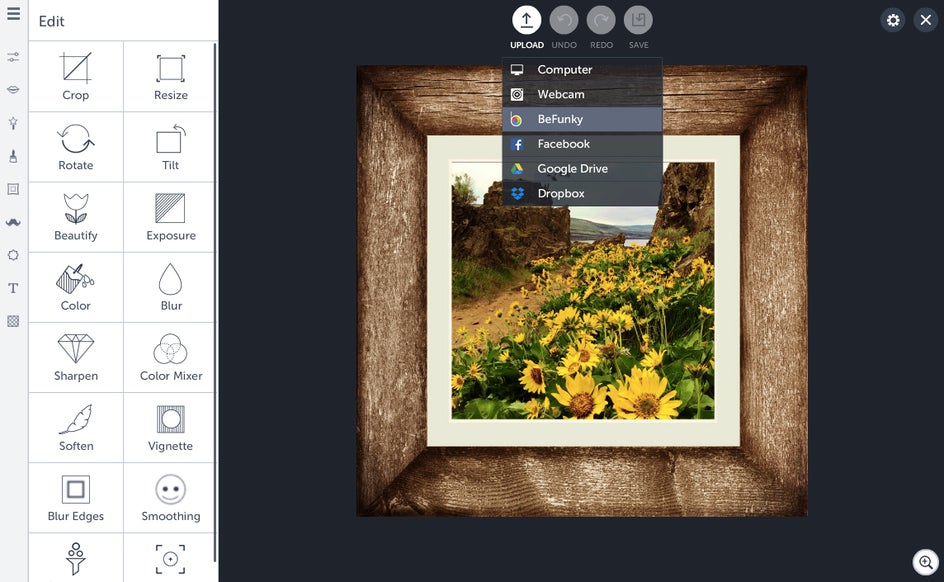
Task: Select the Color tool
Action: click(76, 287)
